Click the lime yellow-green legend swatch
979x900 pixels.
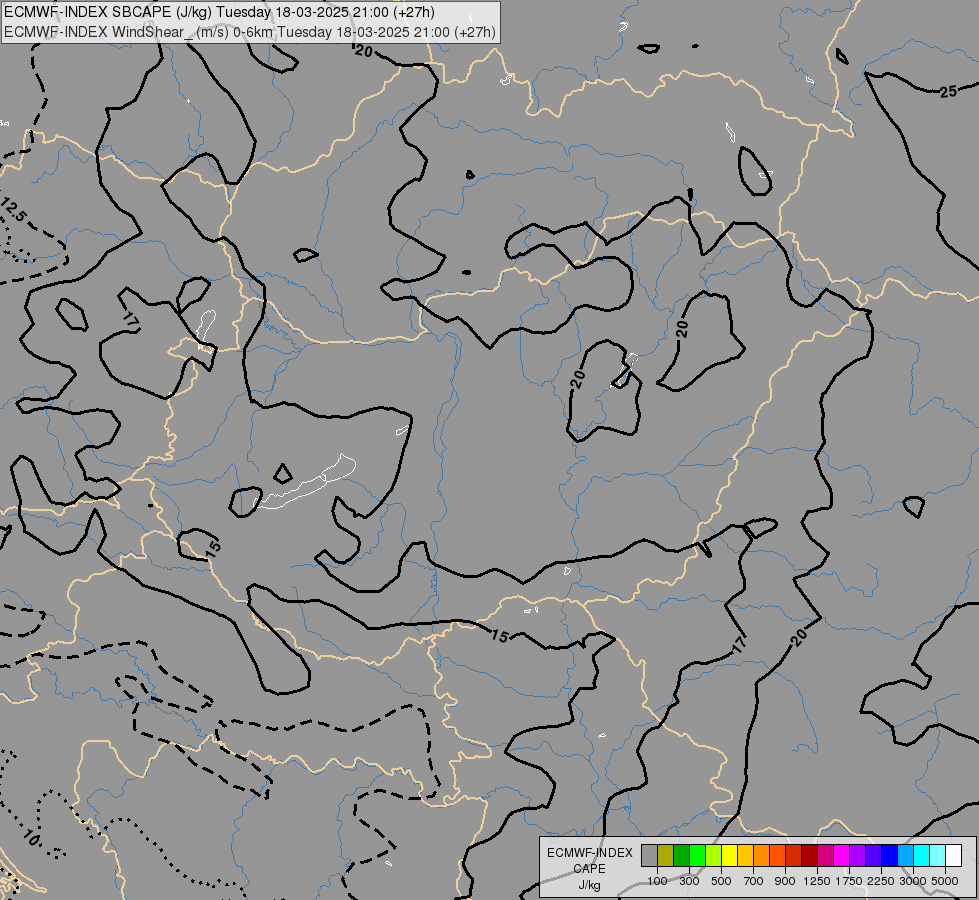[714, 855]
